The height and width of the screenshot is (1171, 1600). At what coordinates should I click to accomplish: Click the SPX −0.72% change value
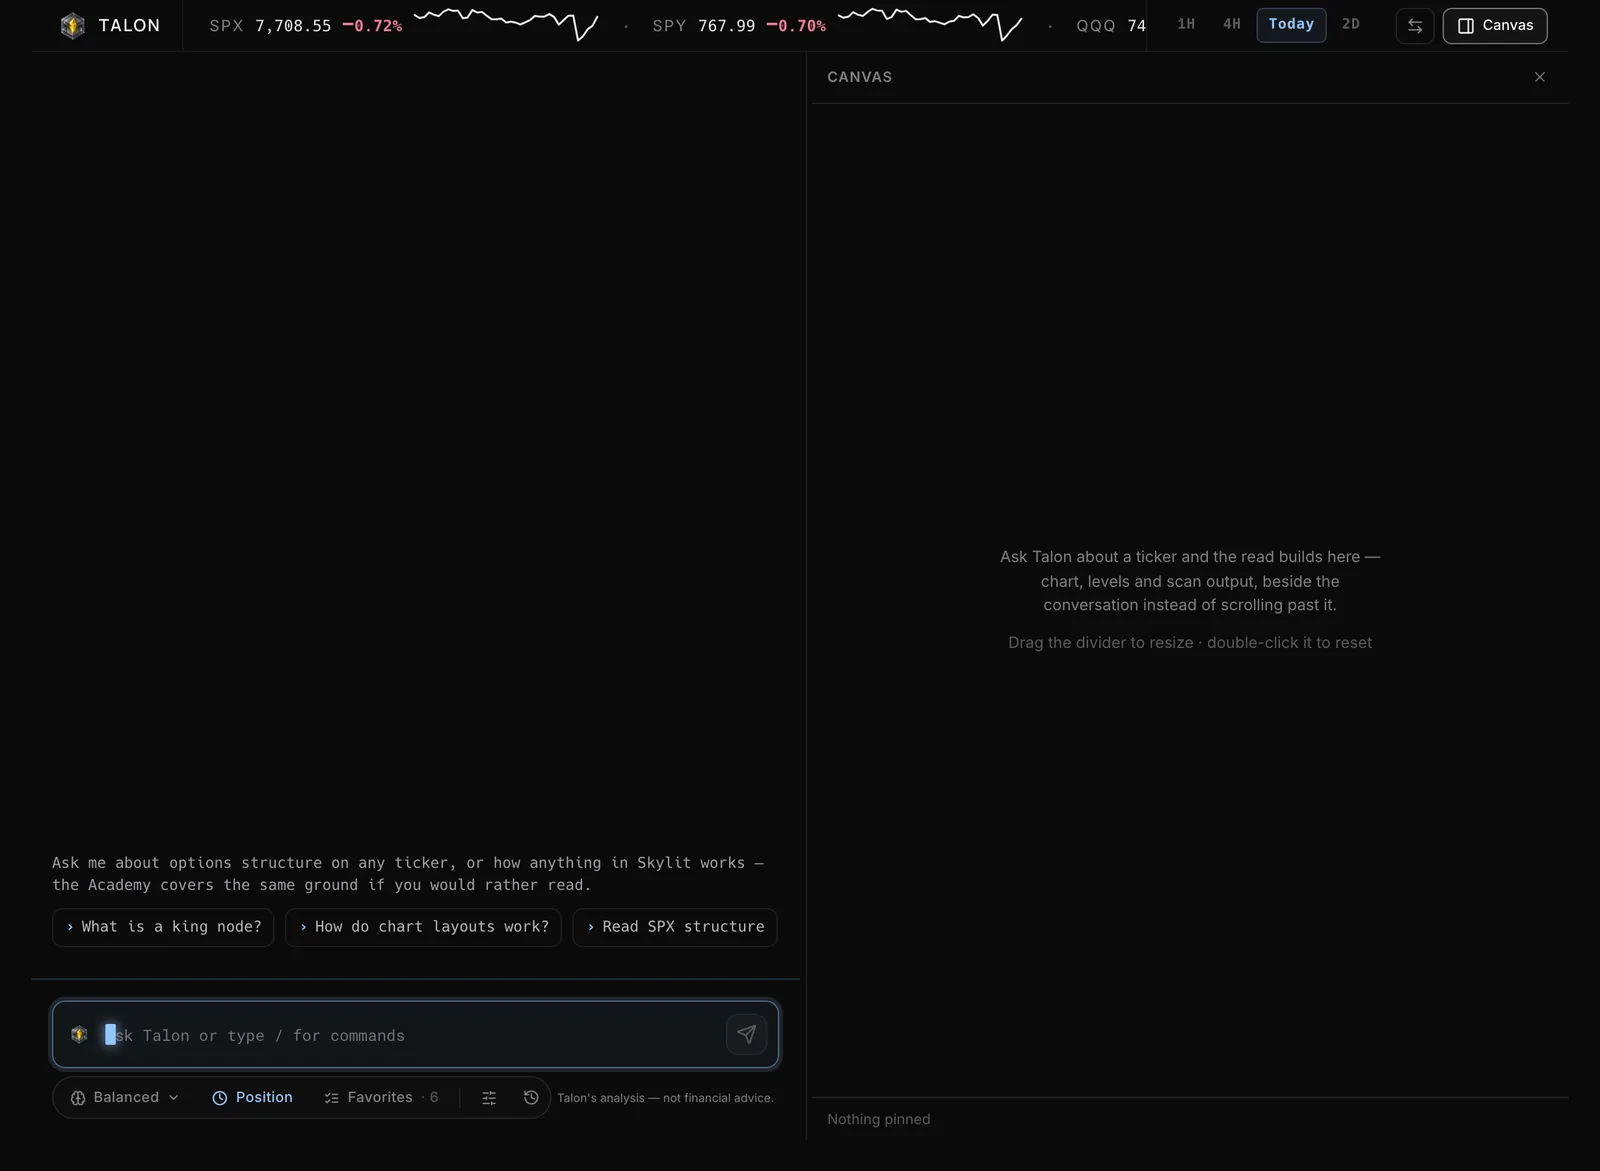coord(372,26)
